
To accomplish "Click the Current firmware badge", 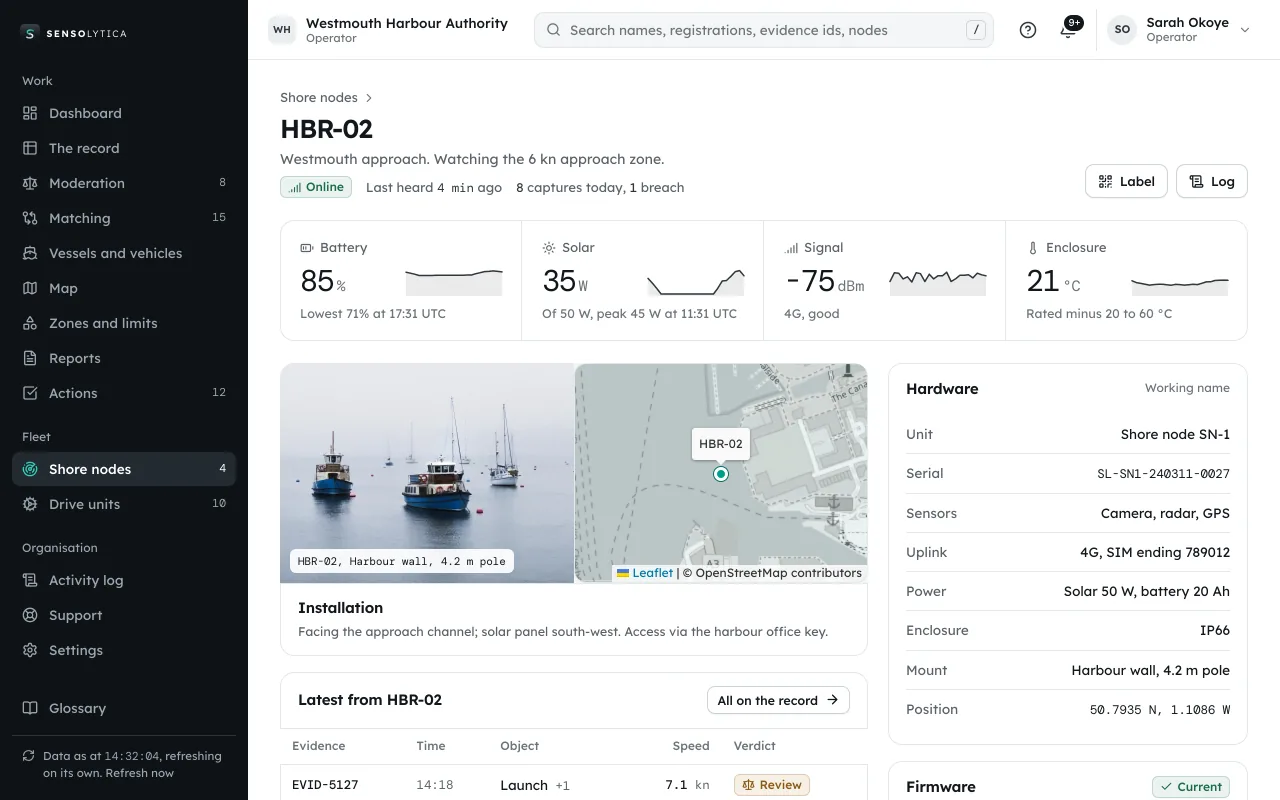I will pos(1191,787).
